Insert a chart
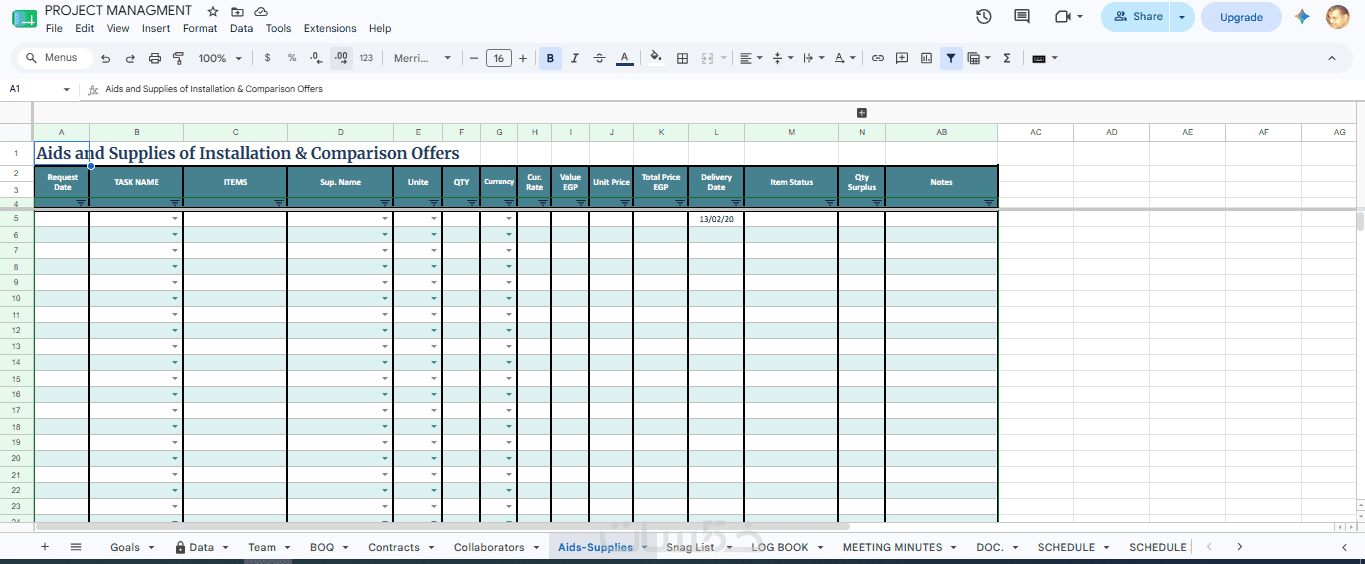Screen dimensions: 1365x564 click(x=926, y=58)
